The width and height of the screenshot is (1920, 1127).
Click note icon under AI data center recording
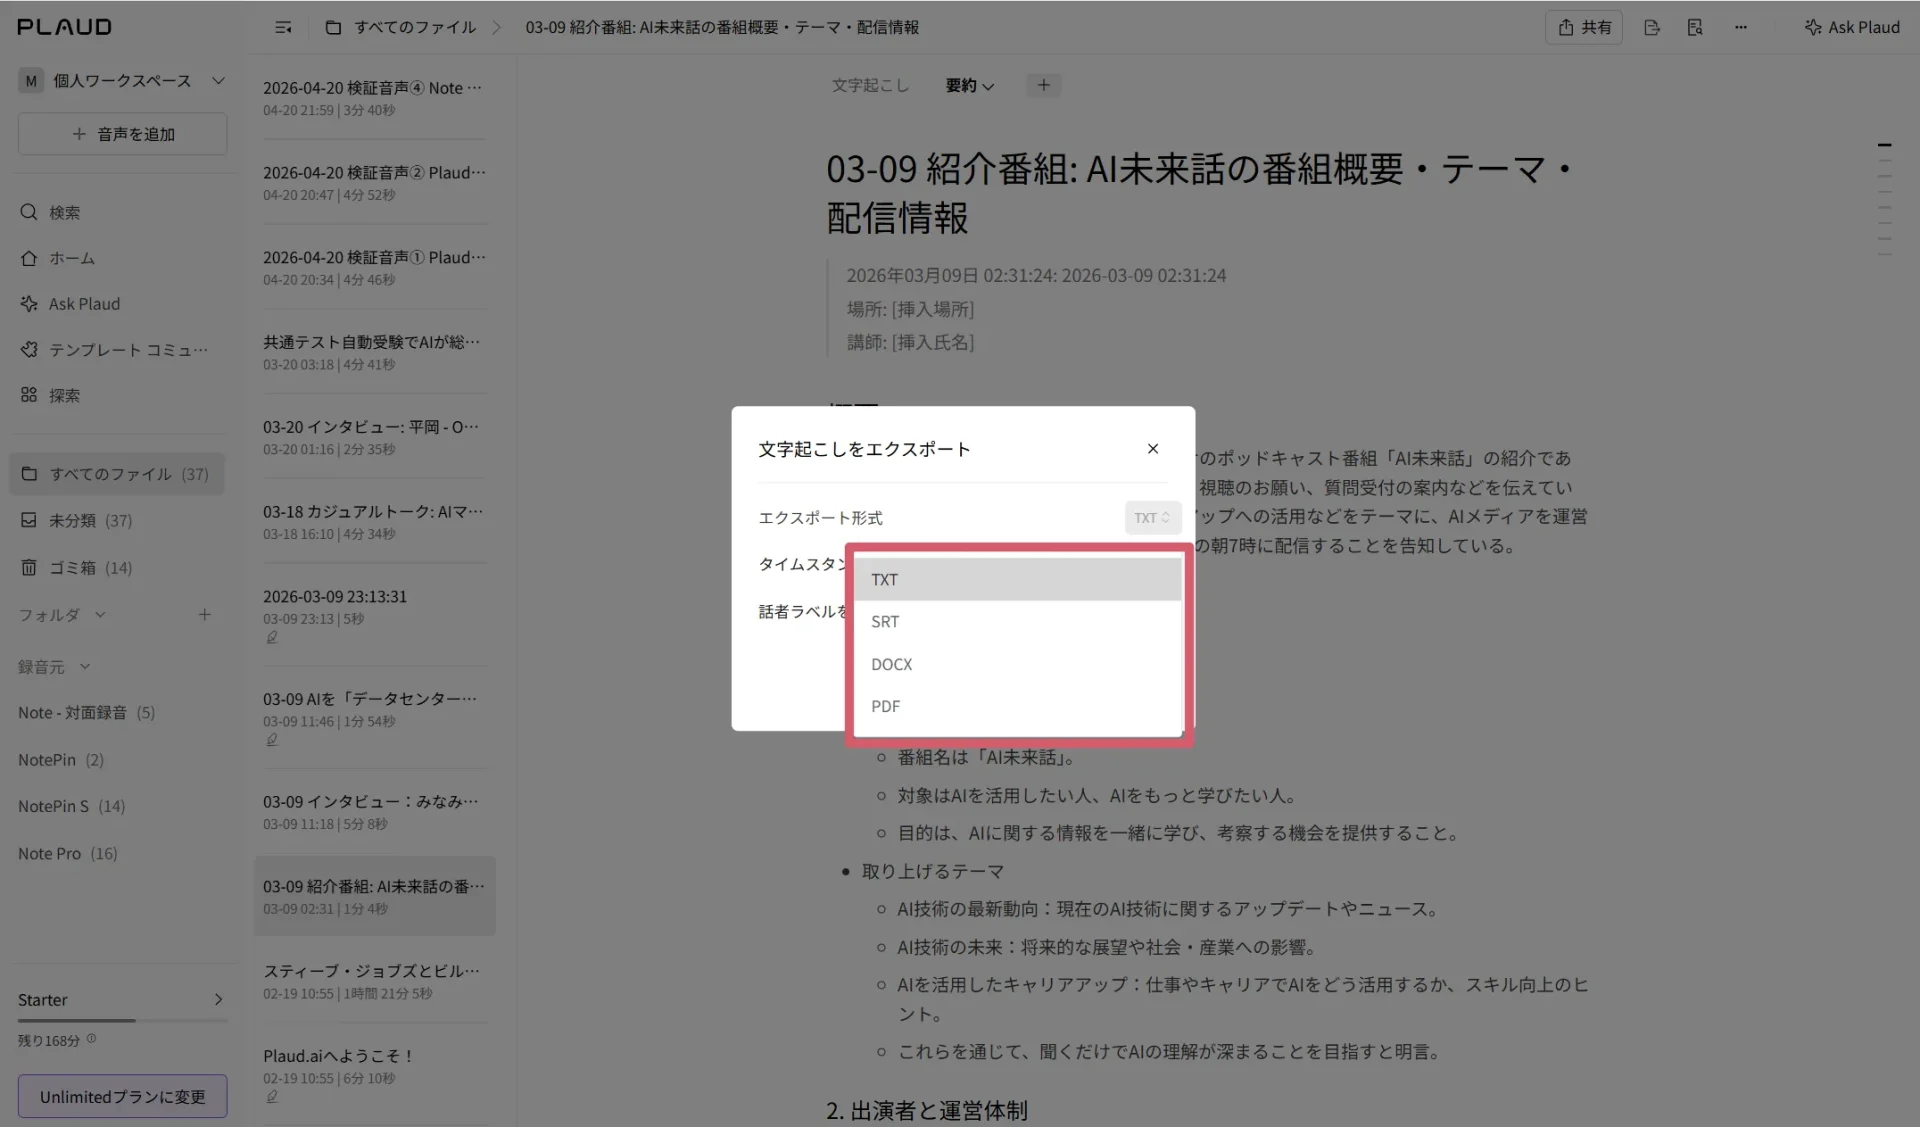tap(271, 740)
